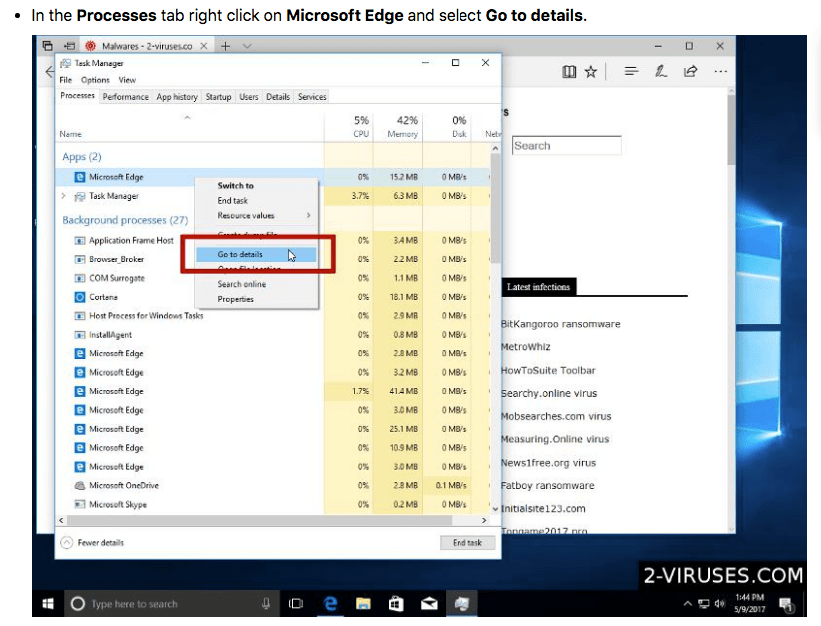821x626 pixels.
Task: Open the Edge more options ellipsis
Action: (720, 71)
